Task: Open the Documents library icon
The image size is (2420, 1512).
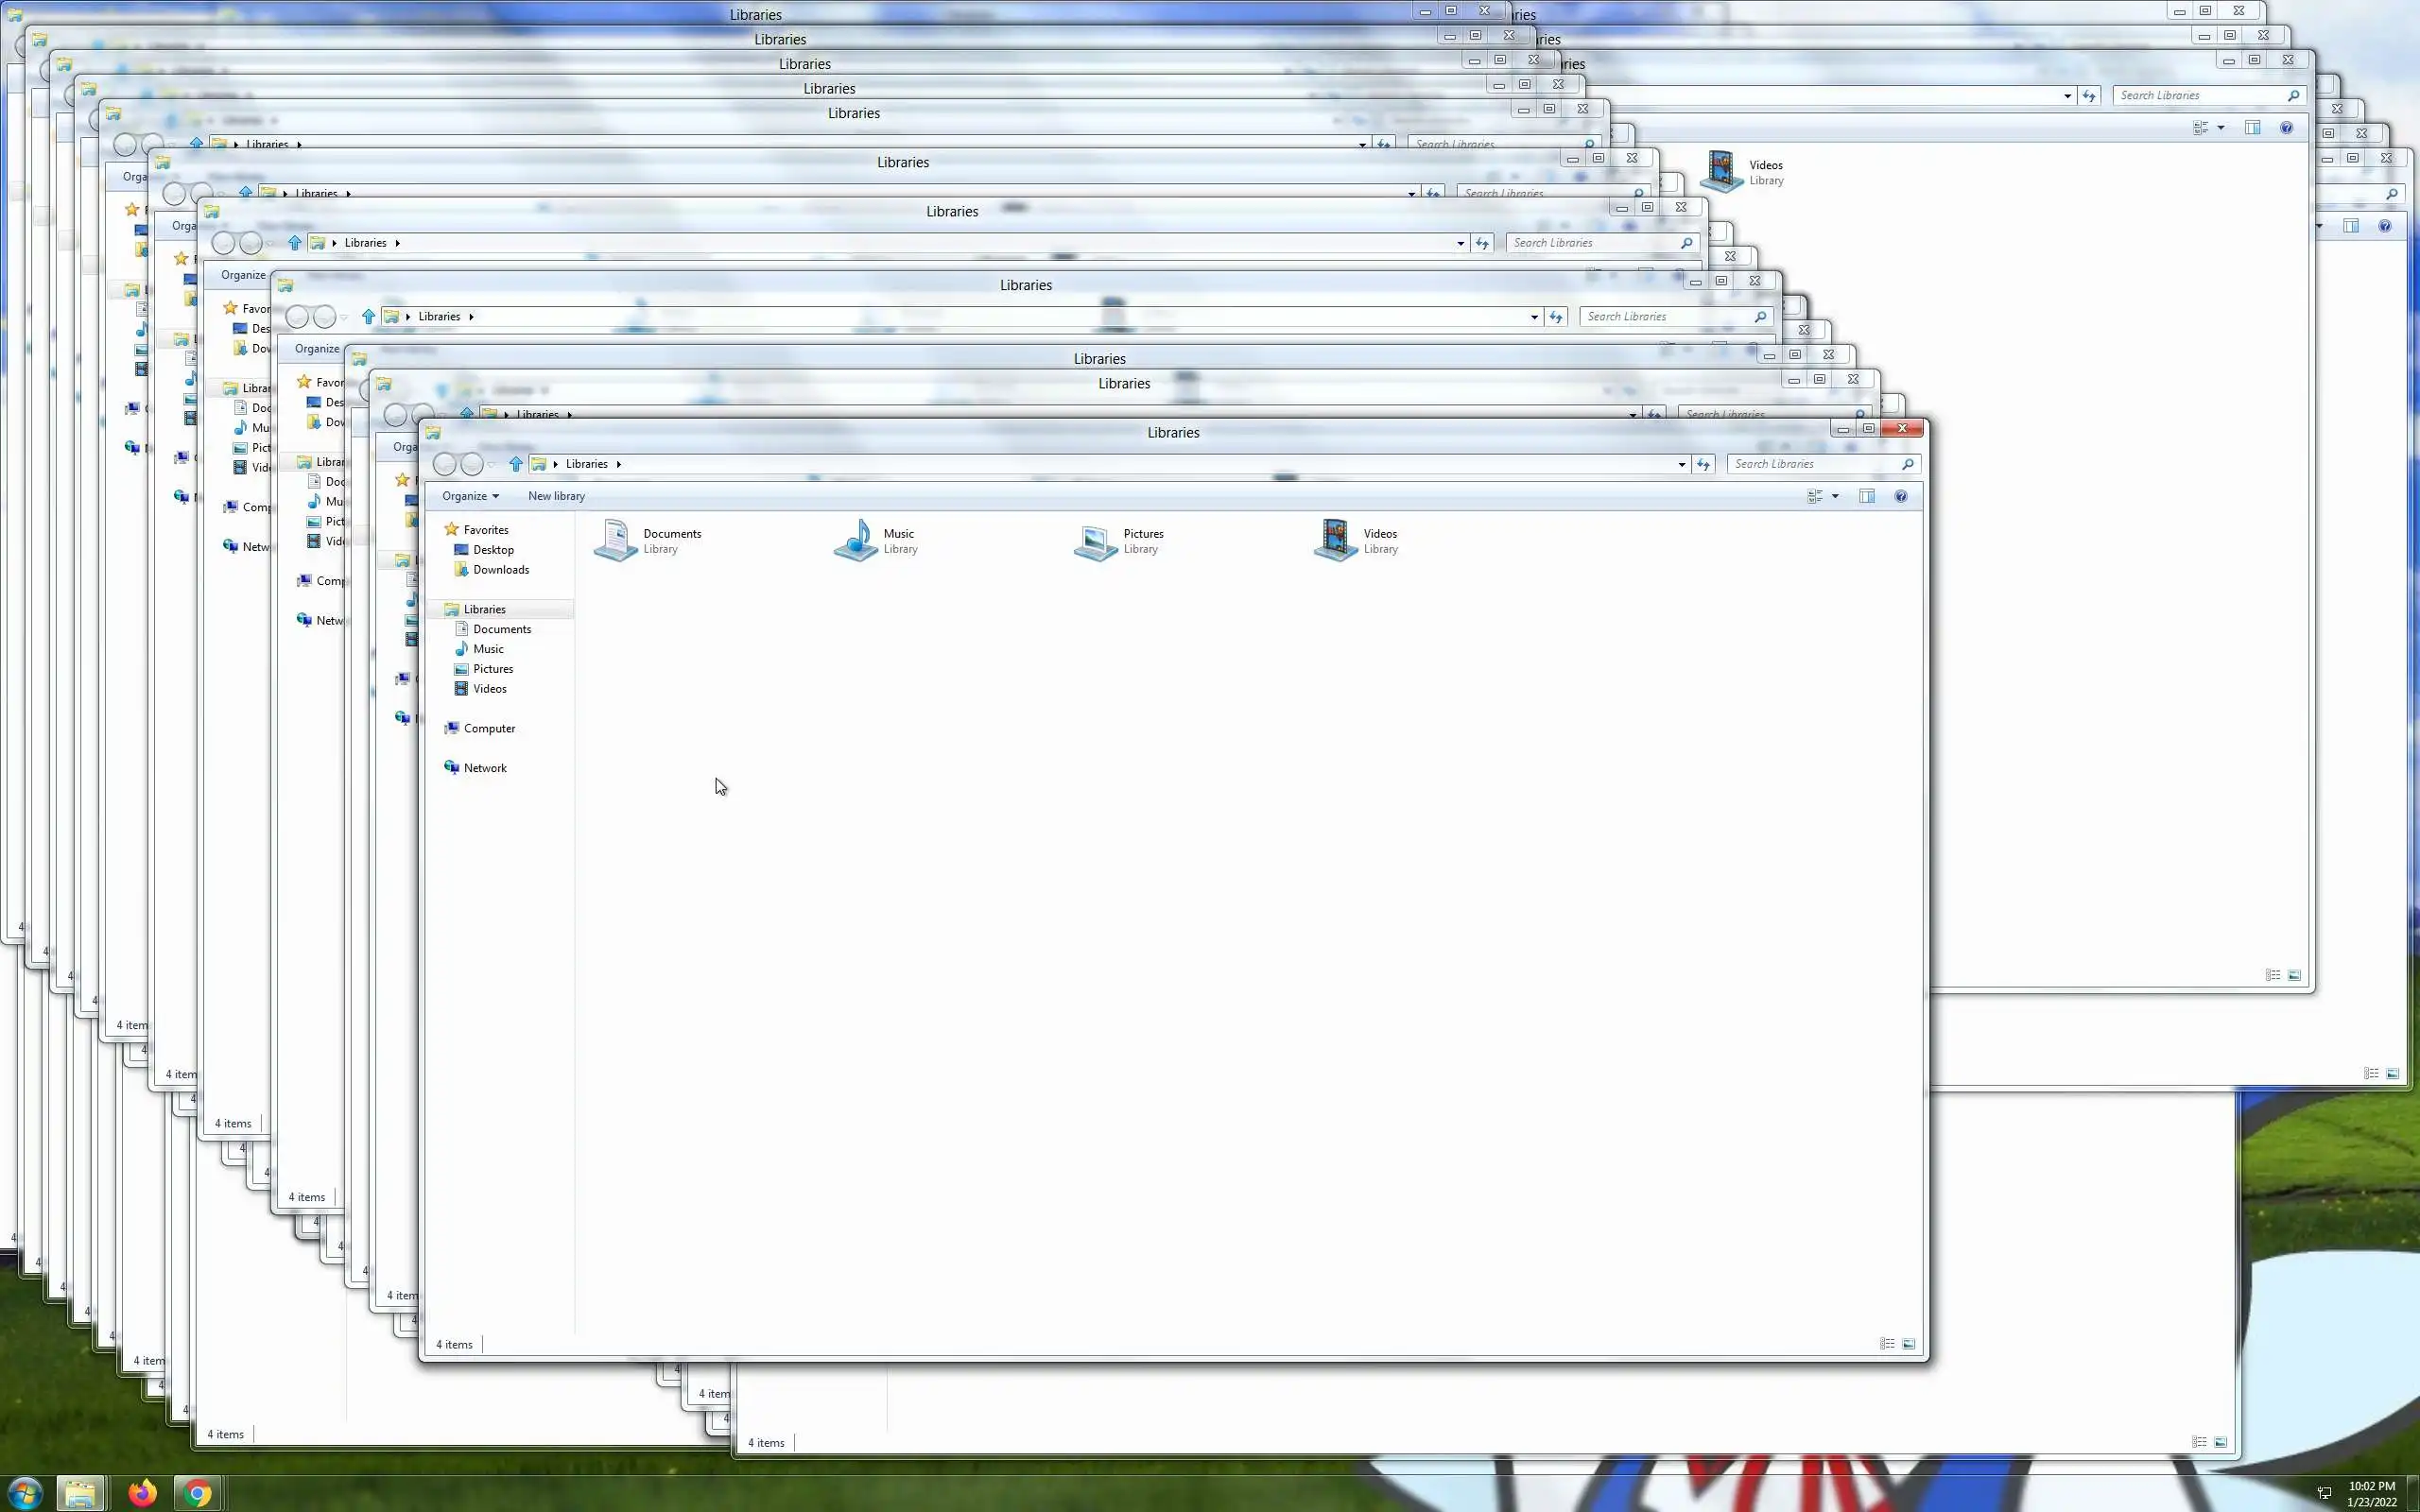Action: click(x=616, y=540)
